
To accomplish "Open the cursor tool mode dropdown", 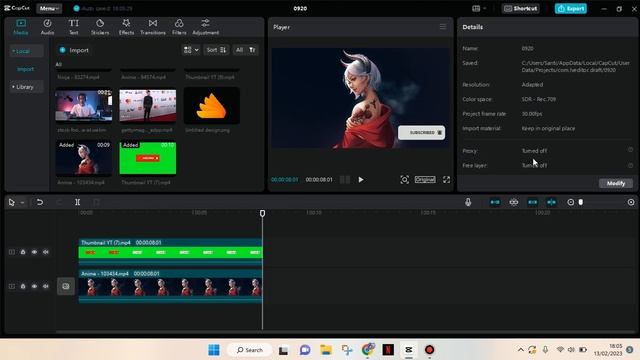I will coord(22,202).
